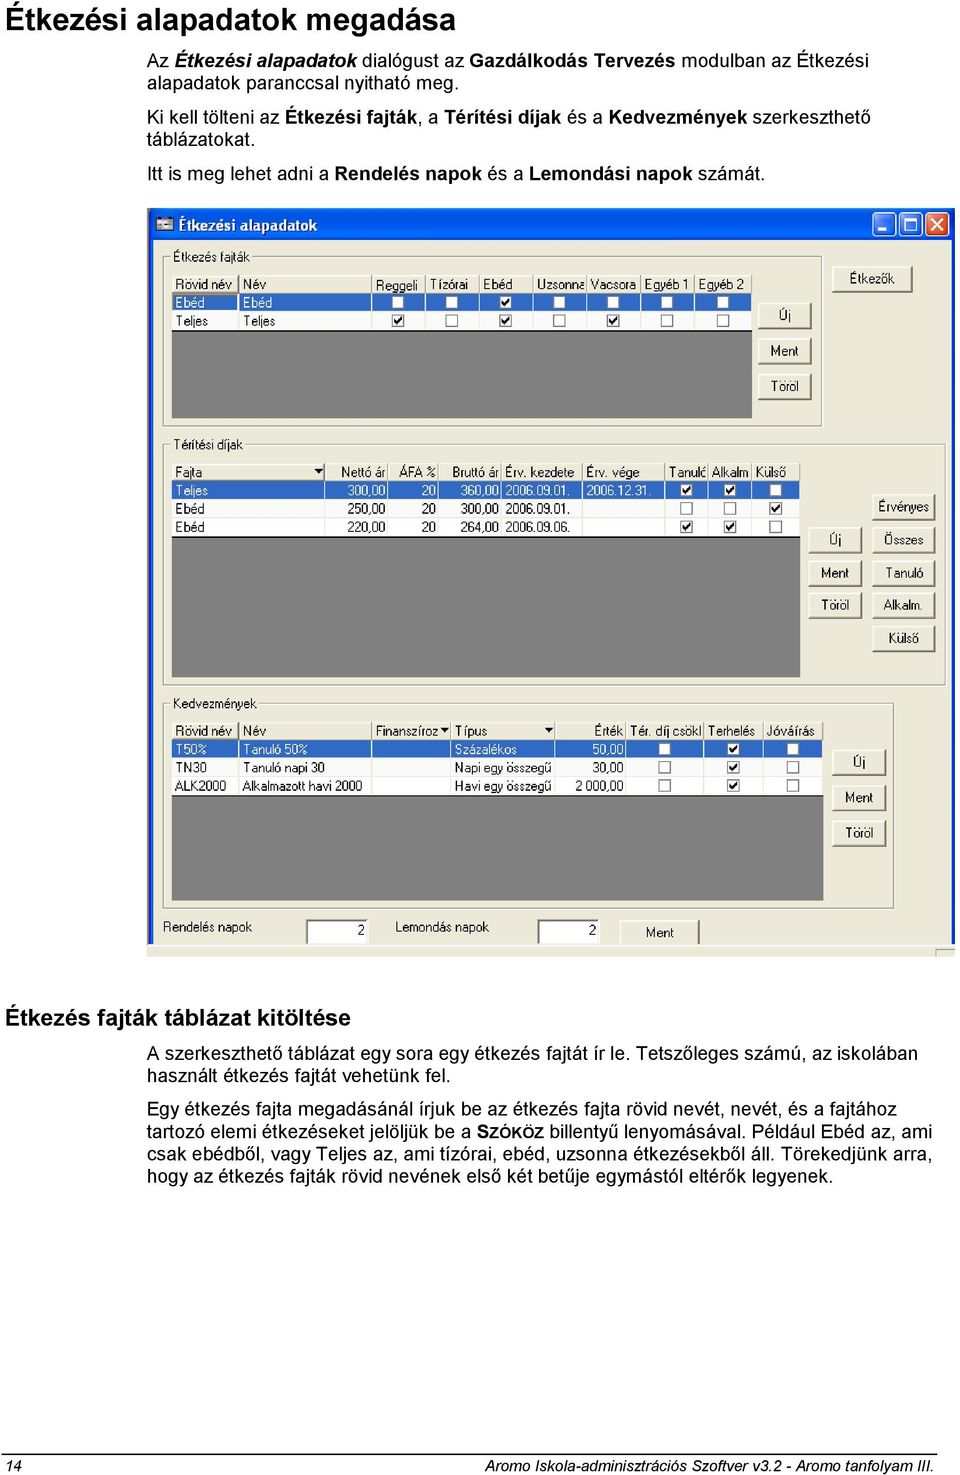Toggle Egyéb 2 checkbox in the Teljes meal row
Screen dimensions: 960x1475
pyautogui.click(x=722, y=321)
